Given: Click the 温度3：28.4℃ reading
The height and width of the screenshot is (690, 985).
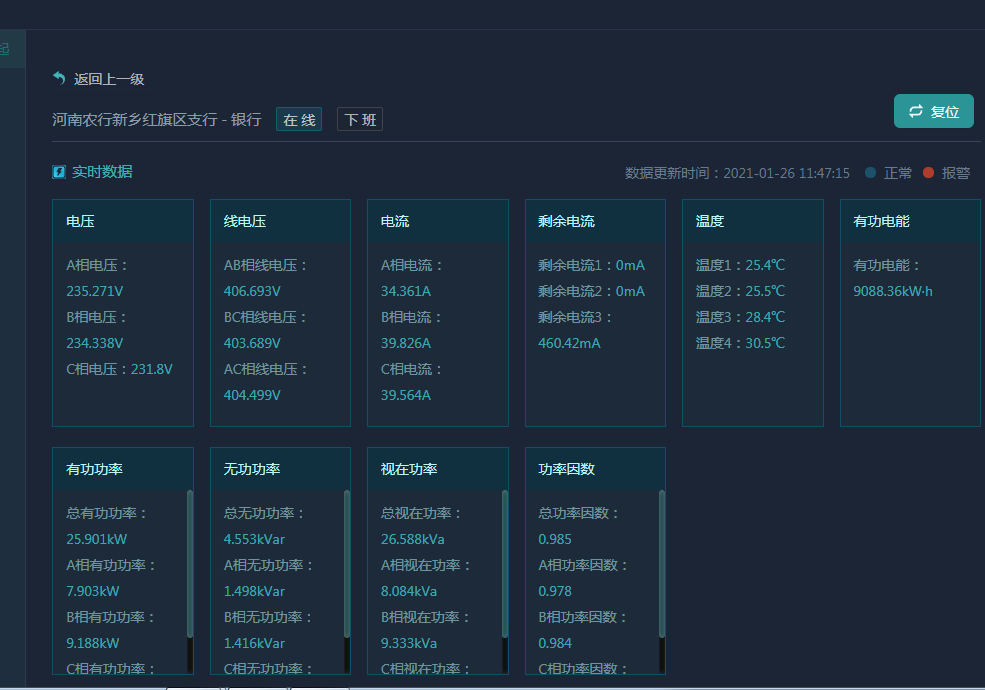Looking at the screenshot, I should [740, 317].
